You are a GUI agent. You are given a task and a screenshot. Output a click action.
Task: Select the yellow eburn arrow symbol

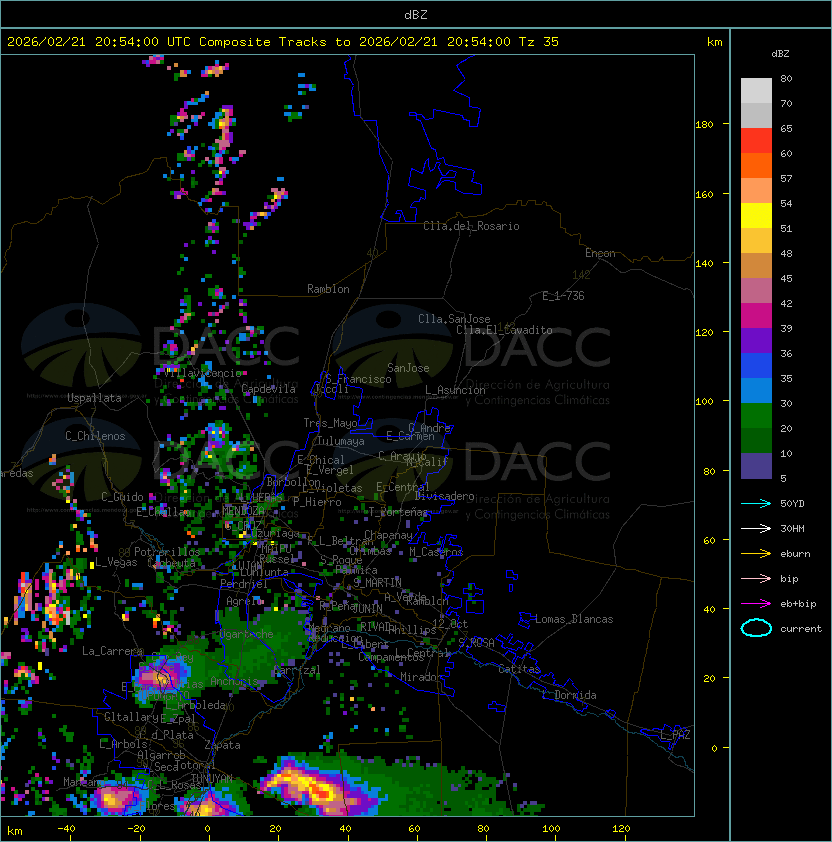756,554
